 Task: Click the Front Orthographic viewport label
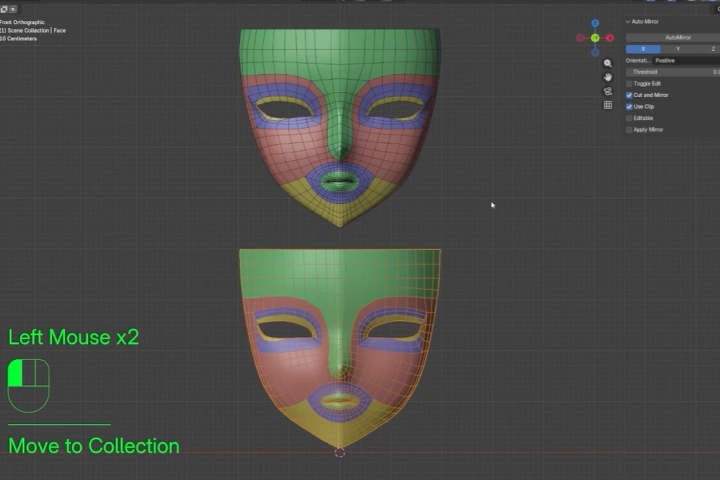coord(22,22)
